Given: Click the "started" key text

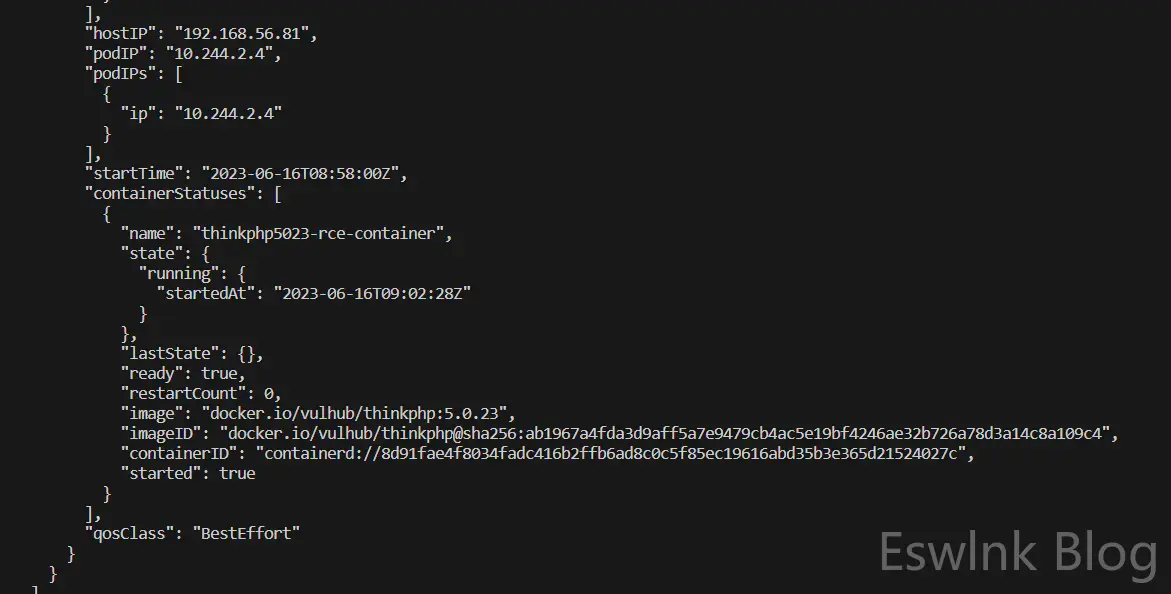Looking at the screenshot, I should 161,473.
